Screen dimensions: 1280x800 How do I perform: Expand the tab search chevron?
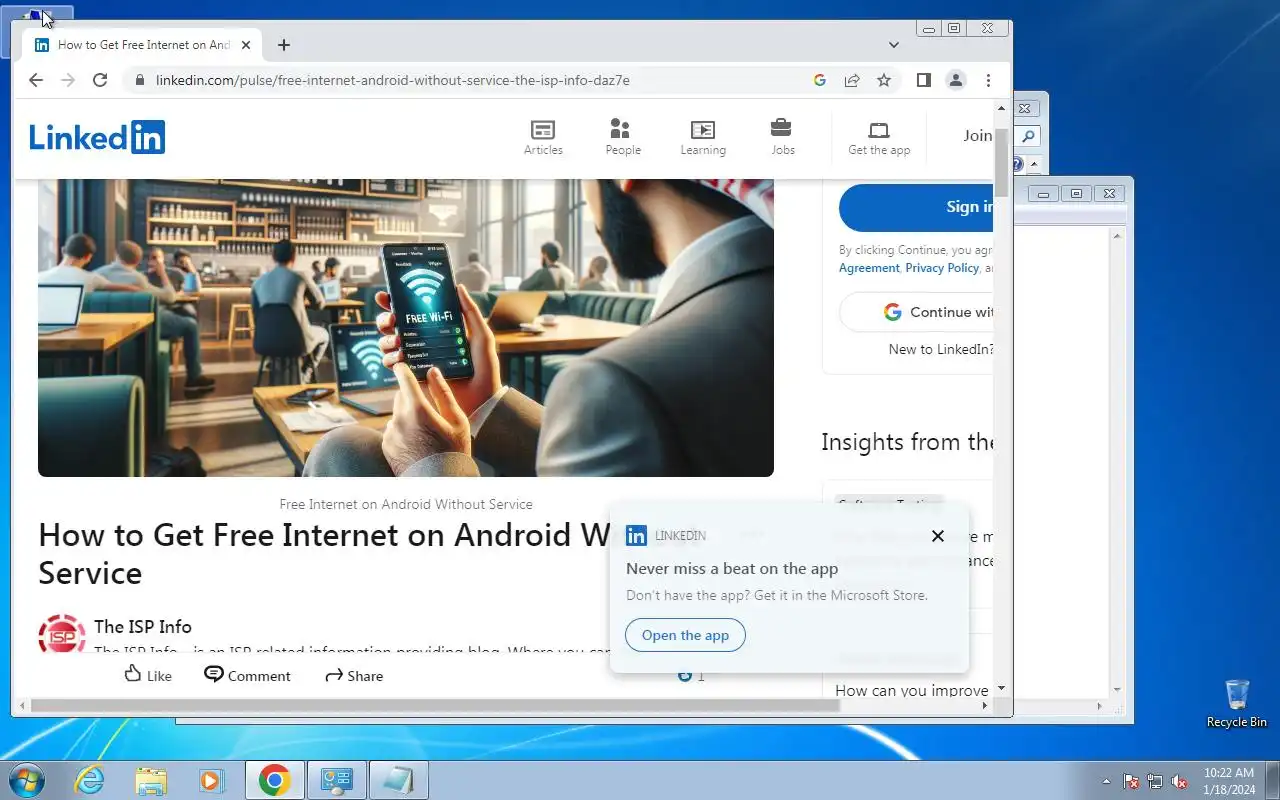894,45
